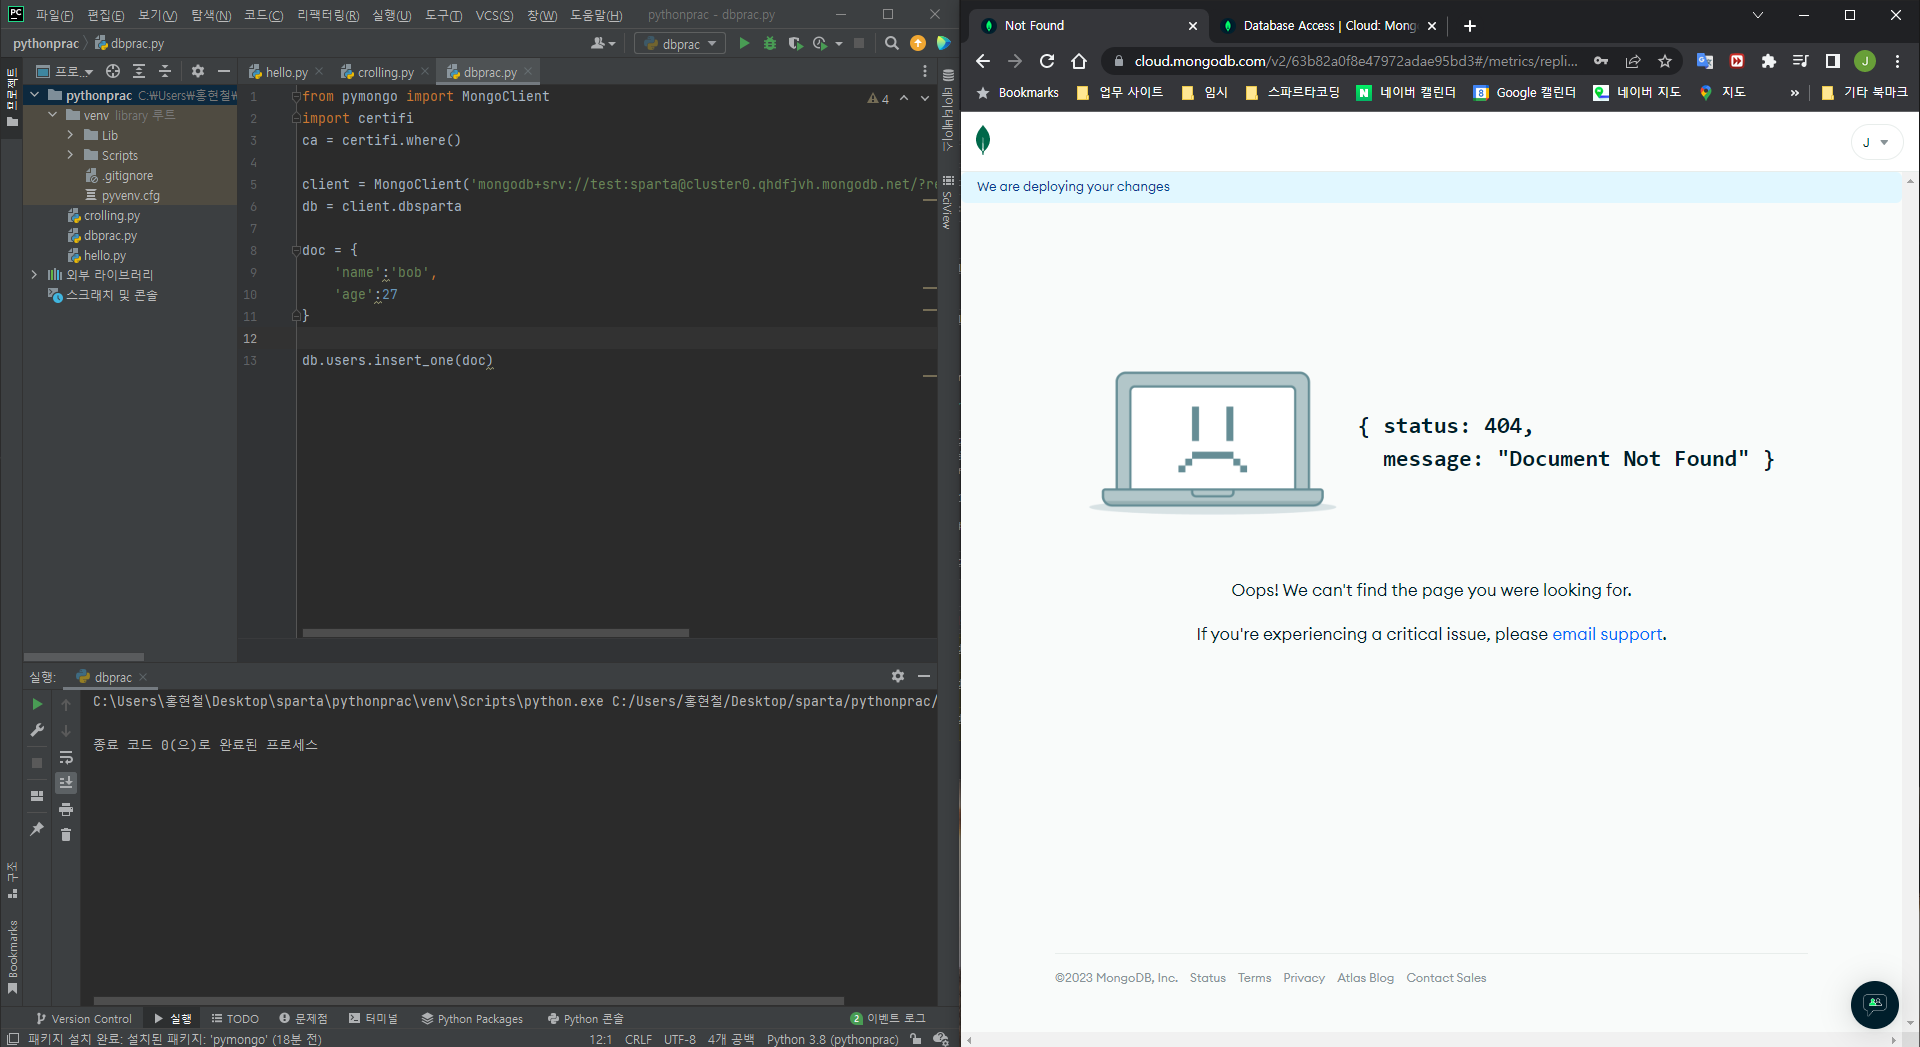This screenshot has width=1920, height=1047.
Task: Open the Atlas Blog footer link
Action: point(1365,978)
